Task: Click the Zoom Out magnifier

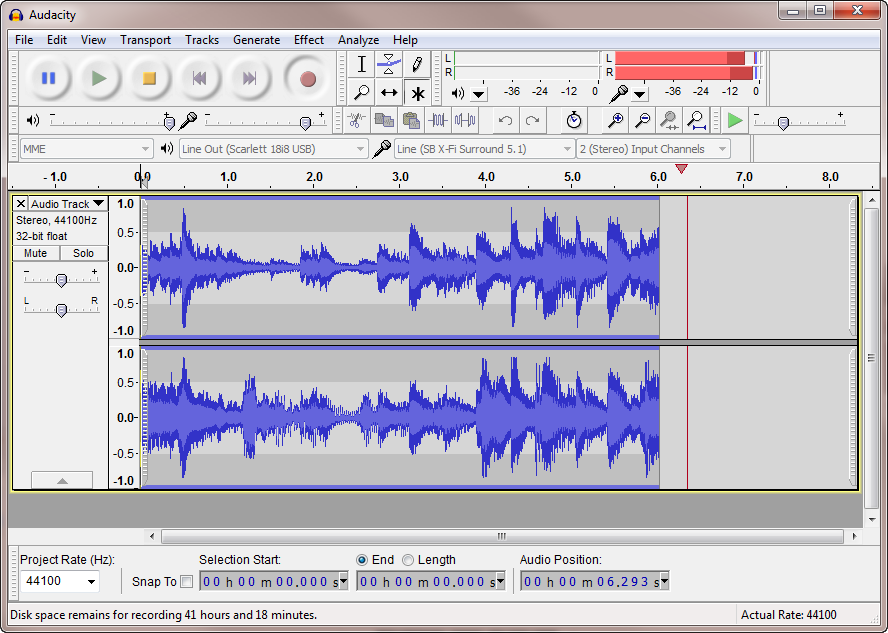Action: click(642, 120)
